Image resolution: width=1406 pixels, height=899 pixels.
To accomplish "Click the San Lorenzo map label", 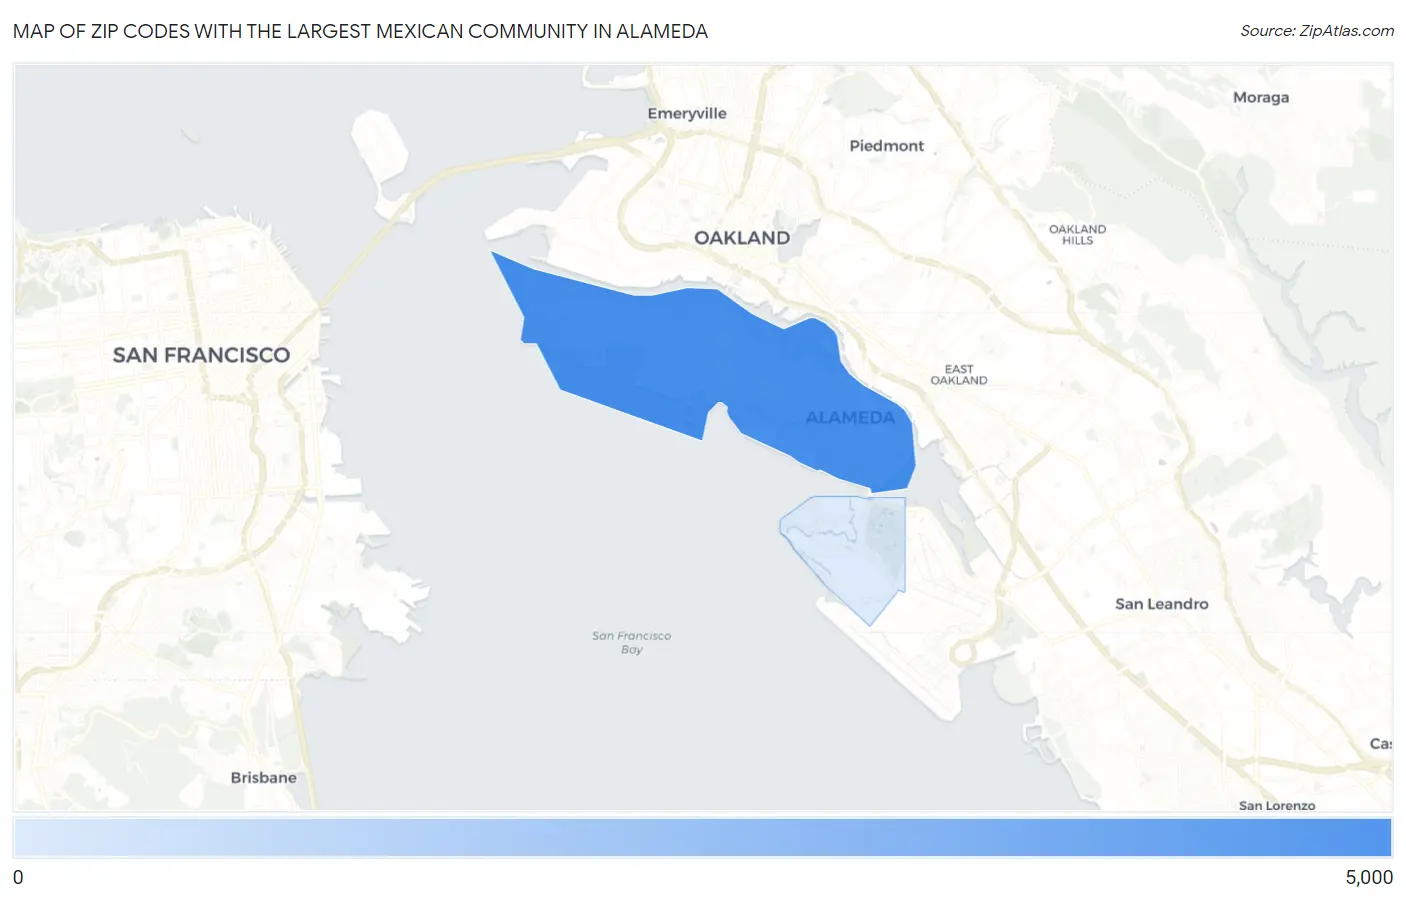I will click(1277, 805).
